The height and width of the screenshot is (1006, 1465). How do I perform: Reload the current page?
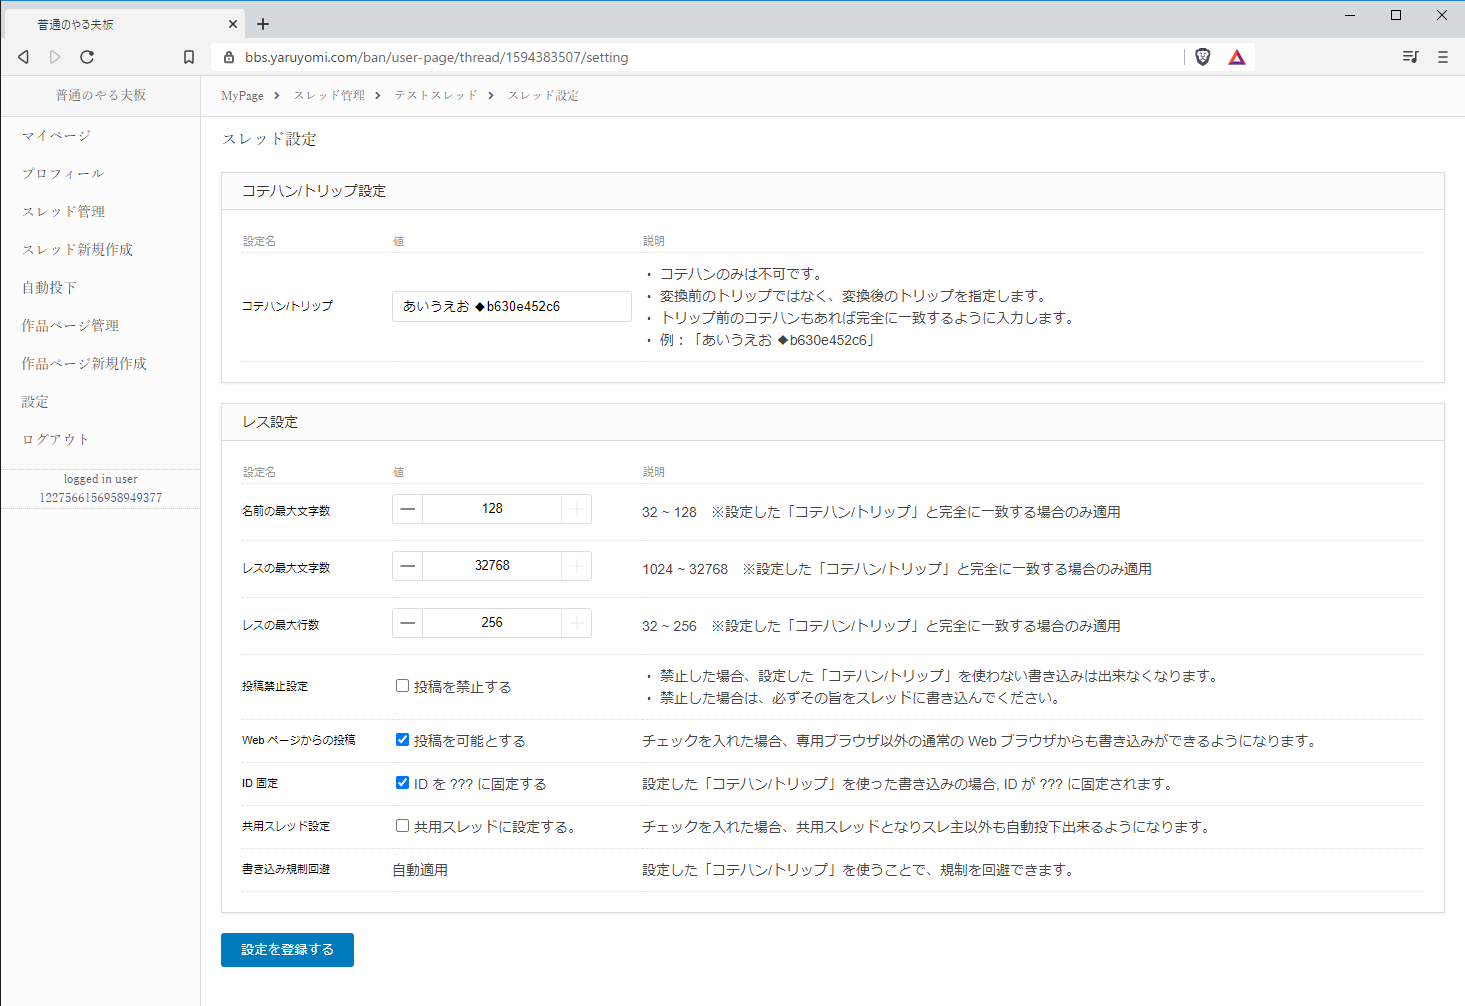pyautogui.click(x=87, y=57)
